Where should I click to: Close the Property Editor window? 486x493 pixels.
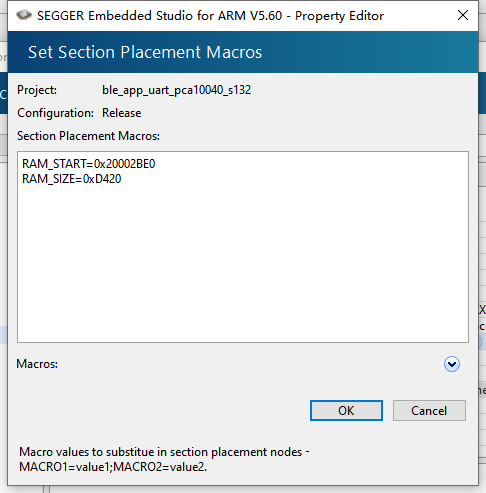tap(463, 15)
